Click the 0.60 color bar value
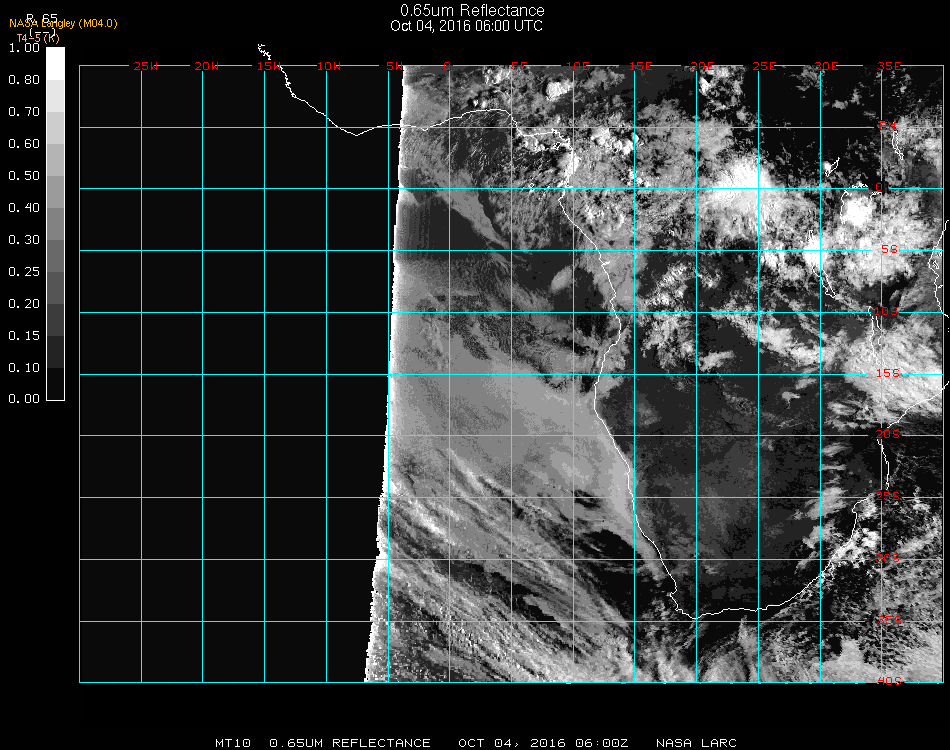The height and width of the screenshot is (750, 950). pyautogui.click(x=24, y=144)
